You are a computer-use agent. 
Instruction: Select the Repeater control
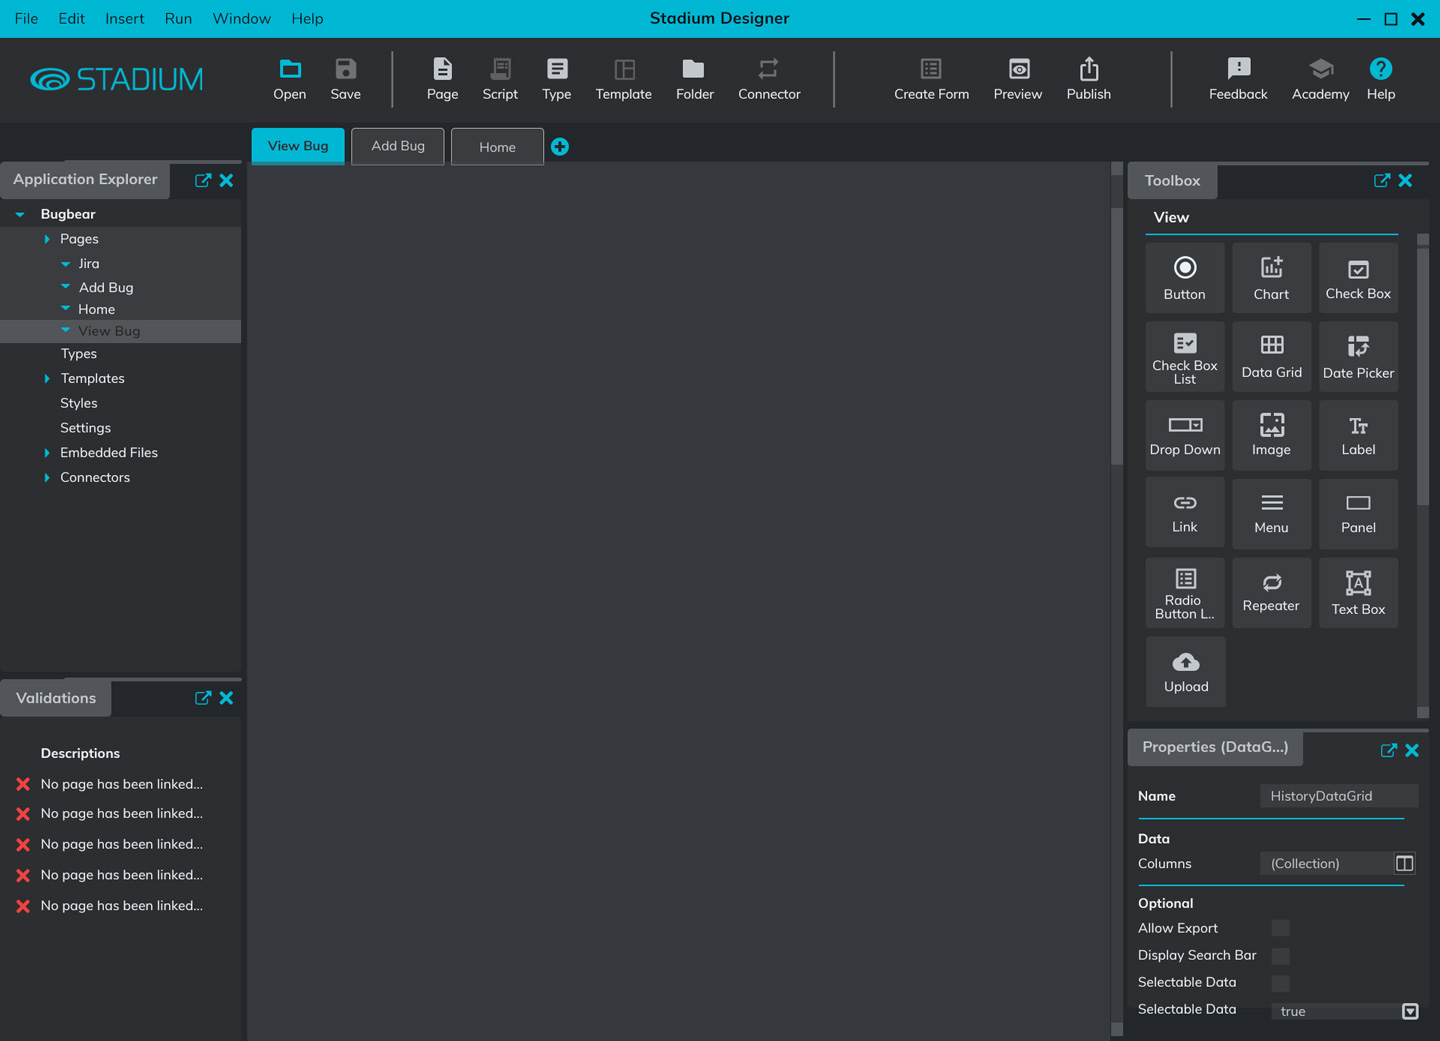coord(1271,593)
